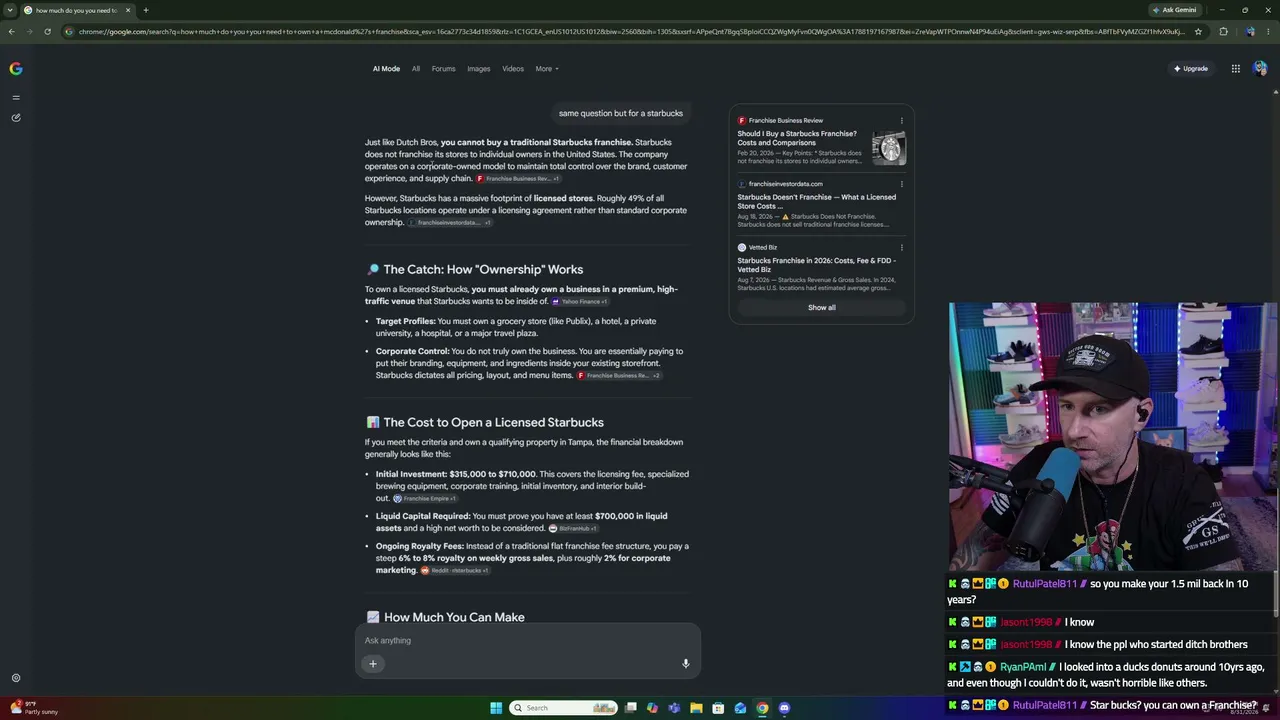
Task: Open the tab search dropdown arrow
Action: pos(10,10)
